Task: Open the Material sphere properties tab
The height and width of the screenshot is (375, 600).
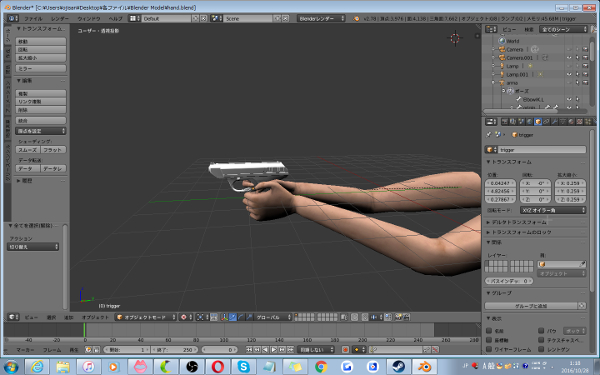Action: (x=571, y=122)
